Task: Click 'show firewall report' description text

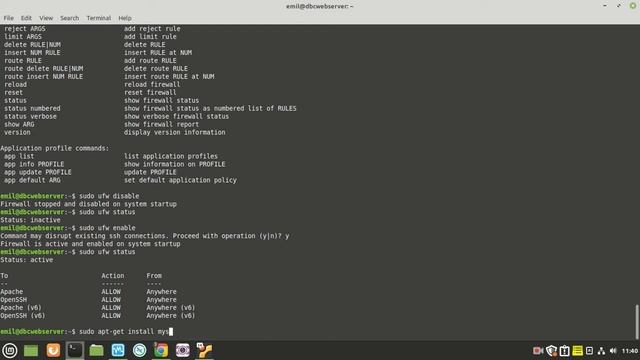Action: [x=161, y=124]
